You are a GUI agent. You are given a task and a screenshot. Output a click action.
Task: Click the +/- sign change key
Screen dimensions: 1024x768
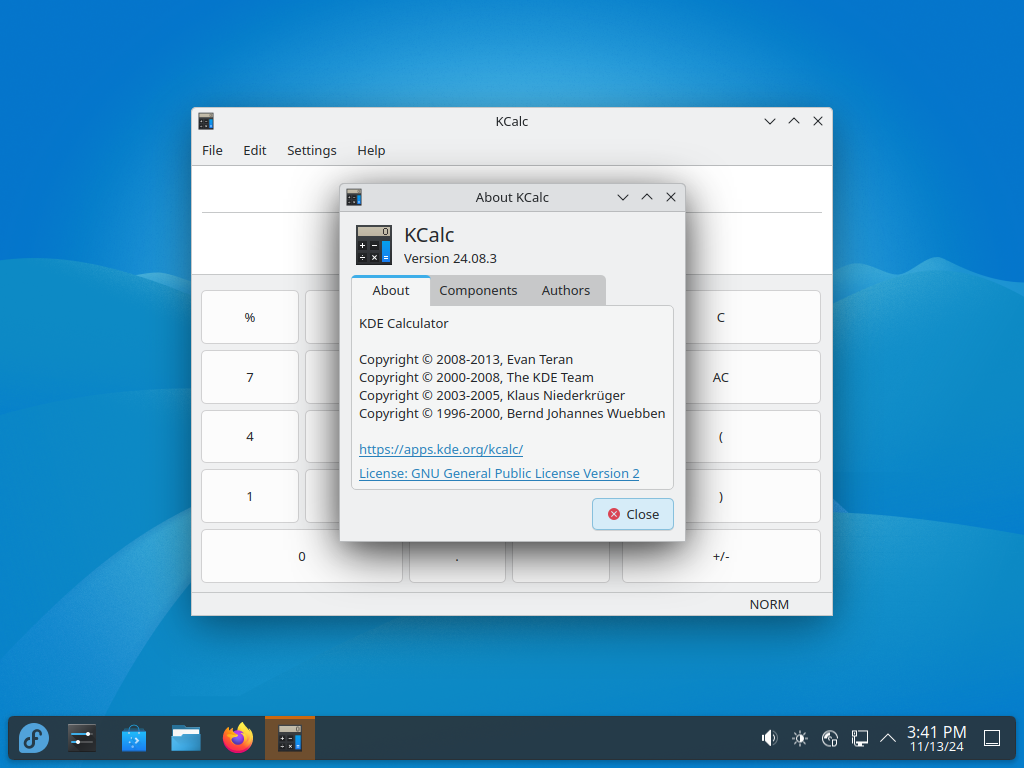[721, 556]
